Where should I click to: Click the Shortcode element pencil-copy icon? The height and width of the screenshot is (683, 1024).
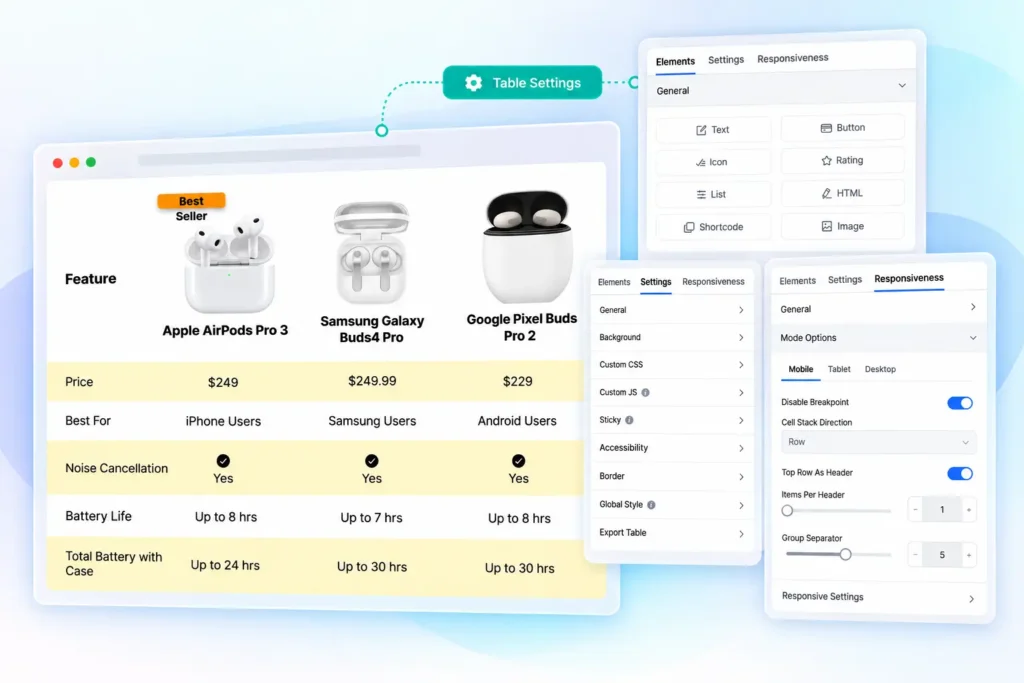point(688,227)
